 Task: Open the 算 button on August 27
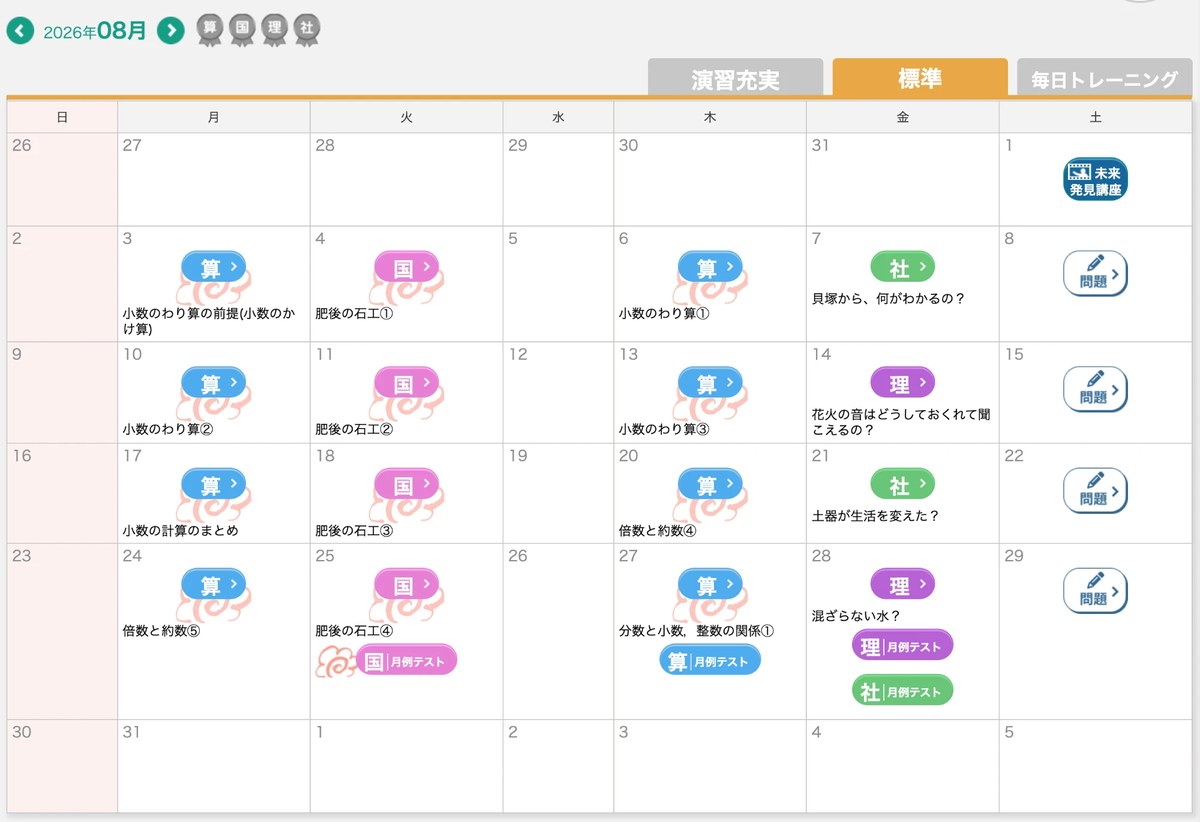point(710,585)
